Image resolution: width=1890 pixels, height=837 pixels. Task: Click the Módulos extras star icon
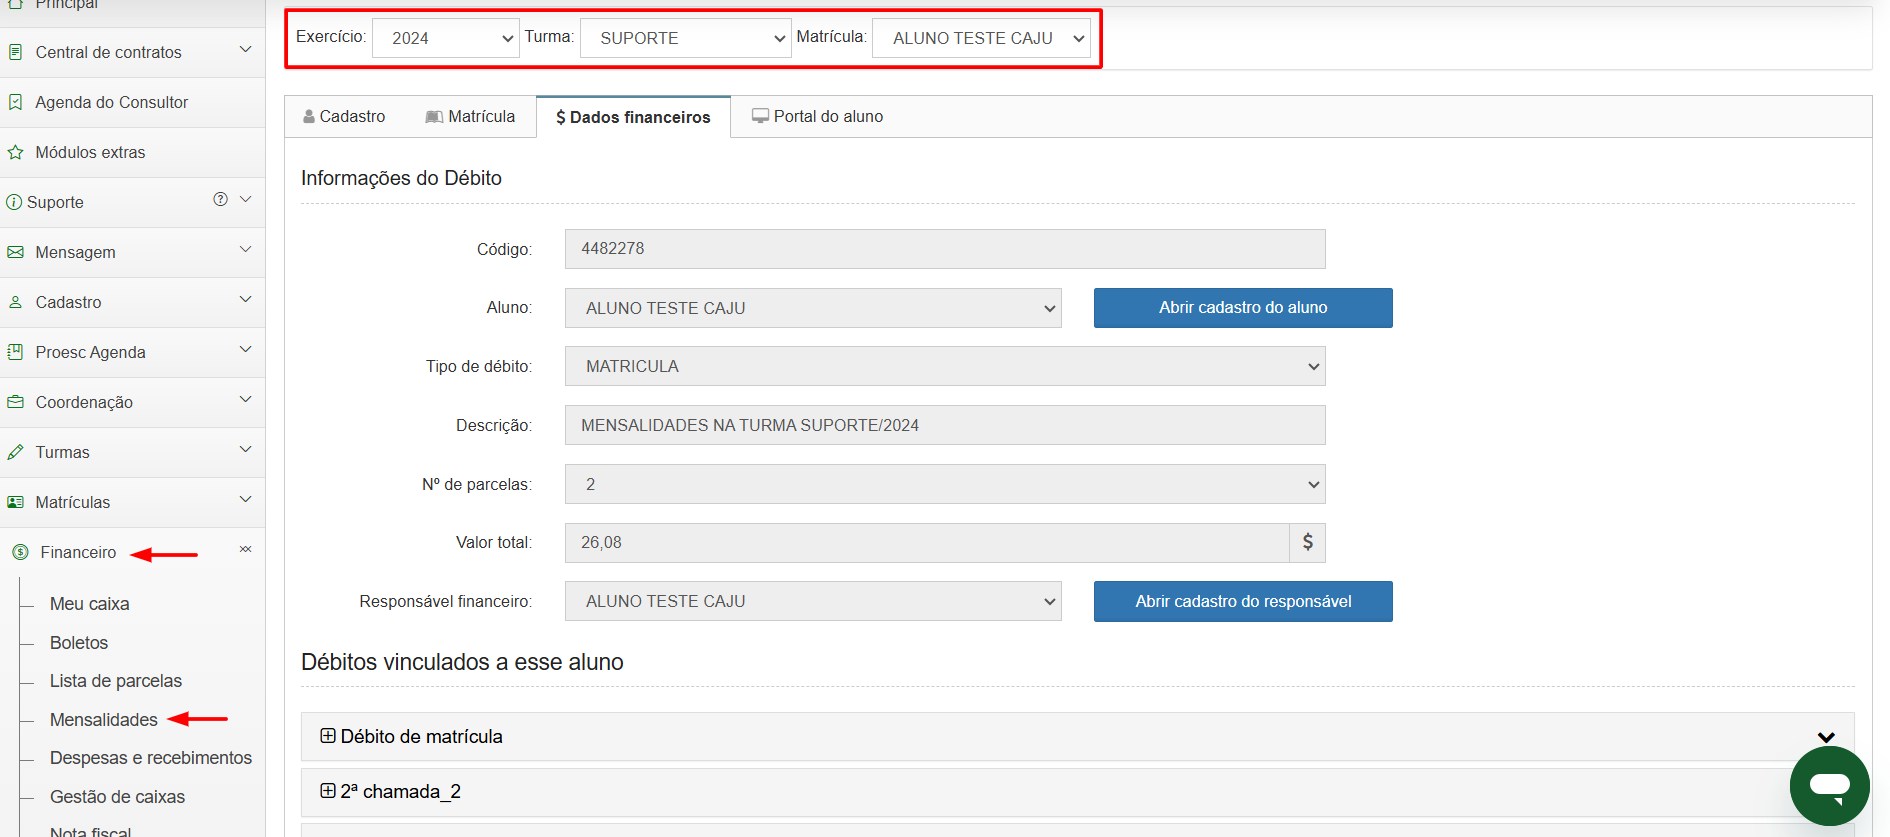(15, 152)
